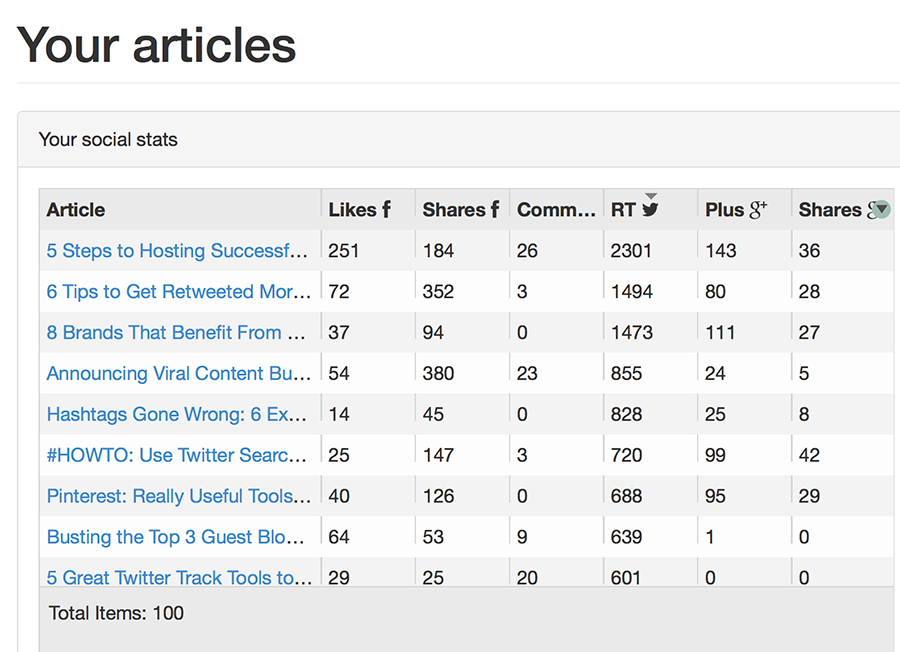This screenshot has width=900, height=652.
Task: Click the descending sort arrow above RT
Action: (651, 196)
